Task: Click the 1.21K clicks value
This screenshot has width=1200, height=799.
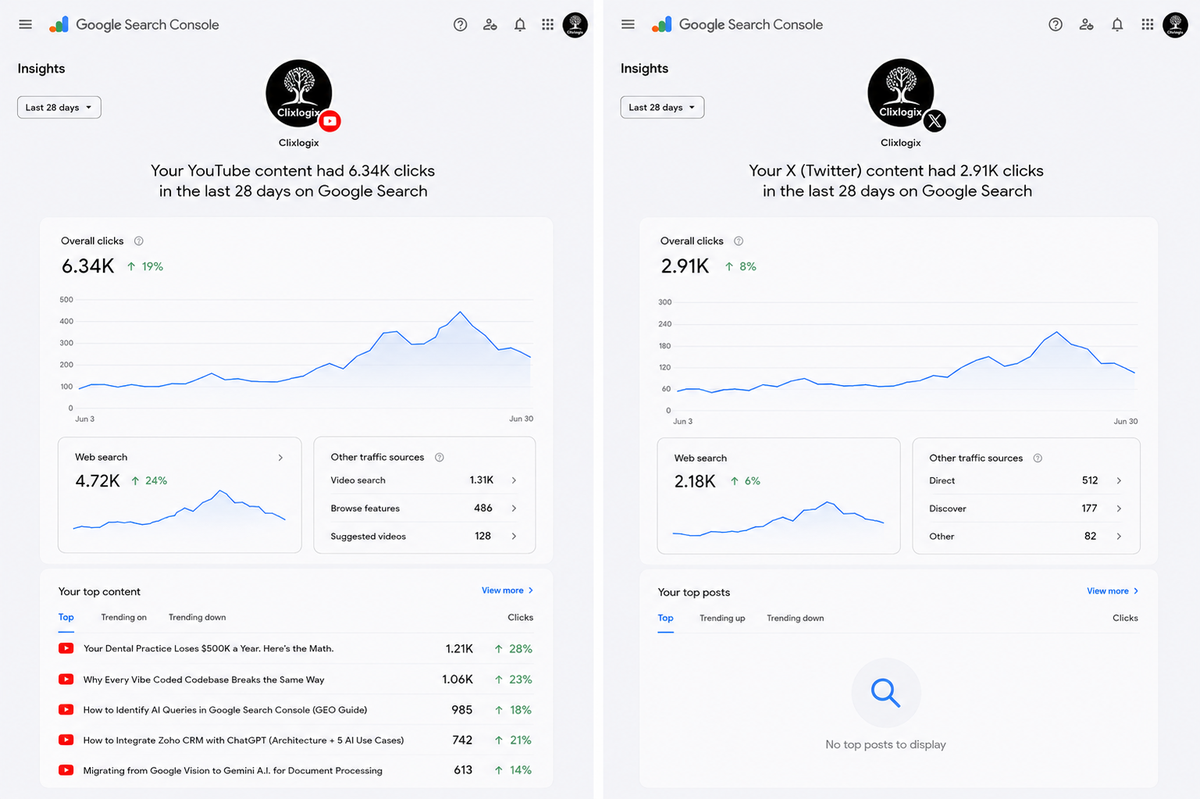Action: (459, 648)
